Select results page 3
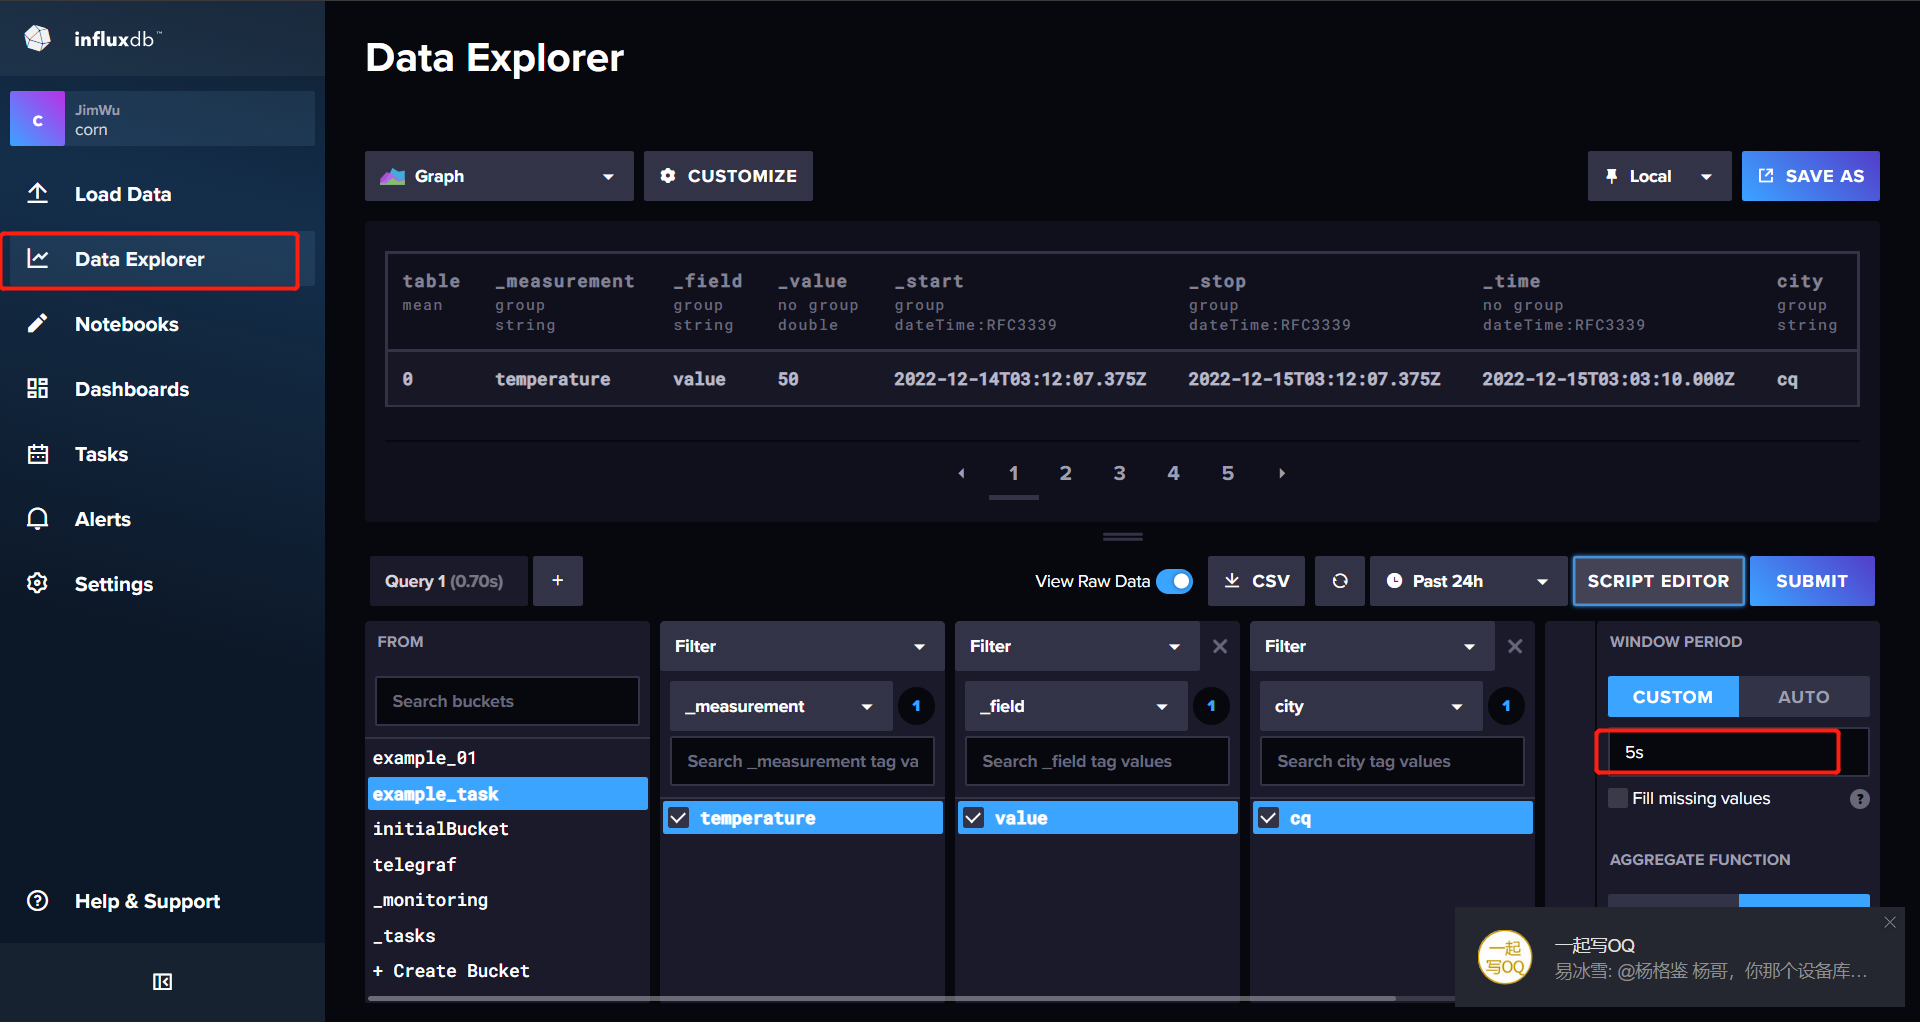The image size is (1920, 1022). (x=1120, y=473)
